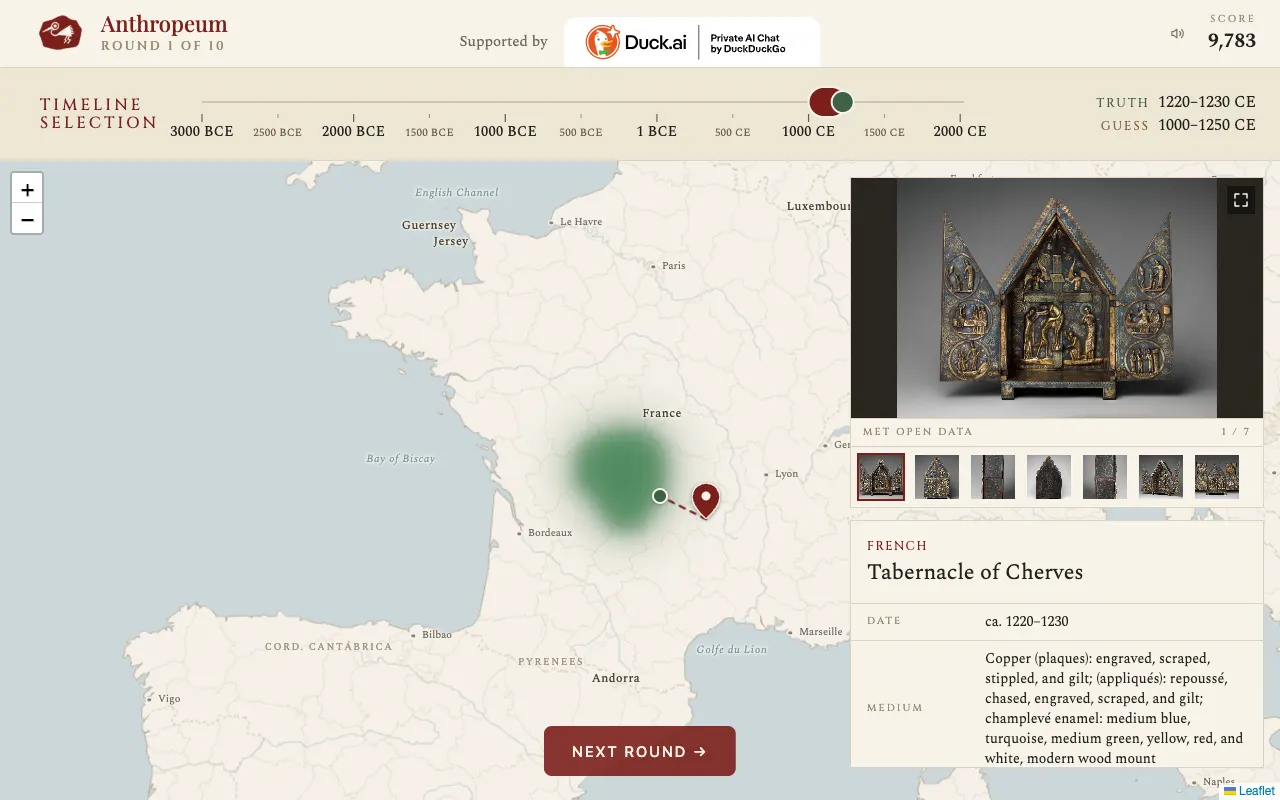This screenshot has height=800, width=1280.
Task: Click the 2000 BCE timeline label
Action: [x=353, y=131]
